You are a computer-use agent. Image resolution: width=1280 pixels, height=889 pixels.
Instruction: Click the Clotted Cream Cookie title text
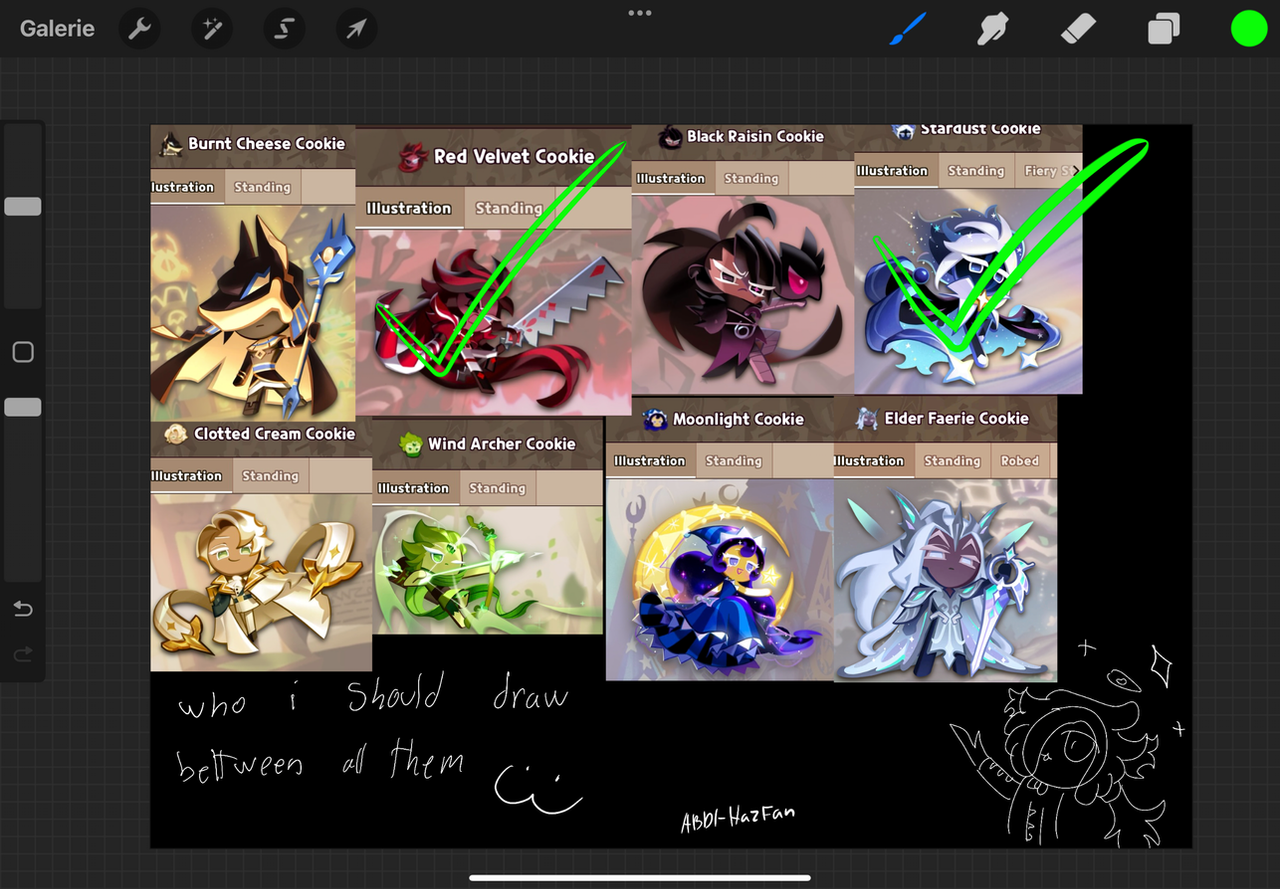coord(275,434)
